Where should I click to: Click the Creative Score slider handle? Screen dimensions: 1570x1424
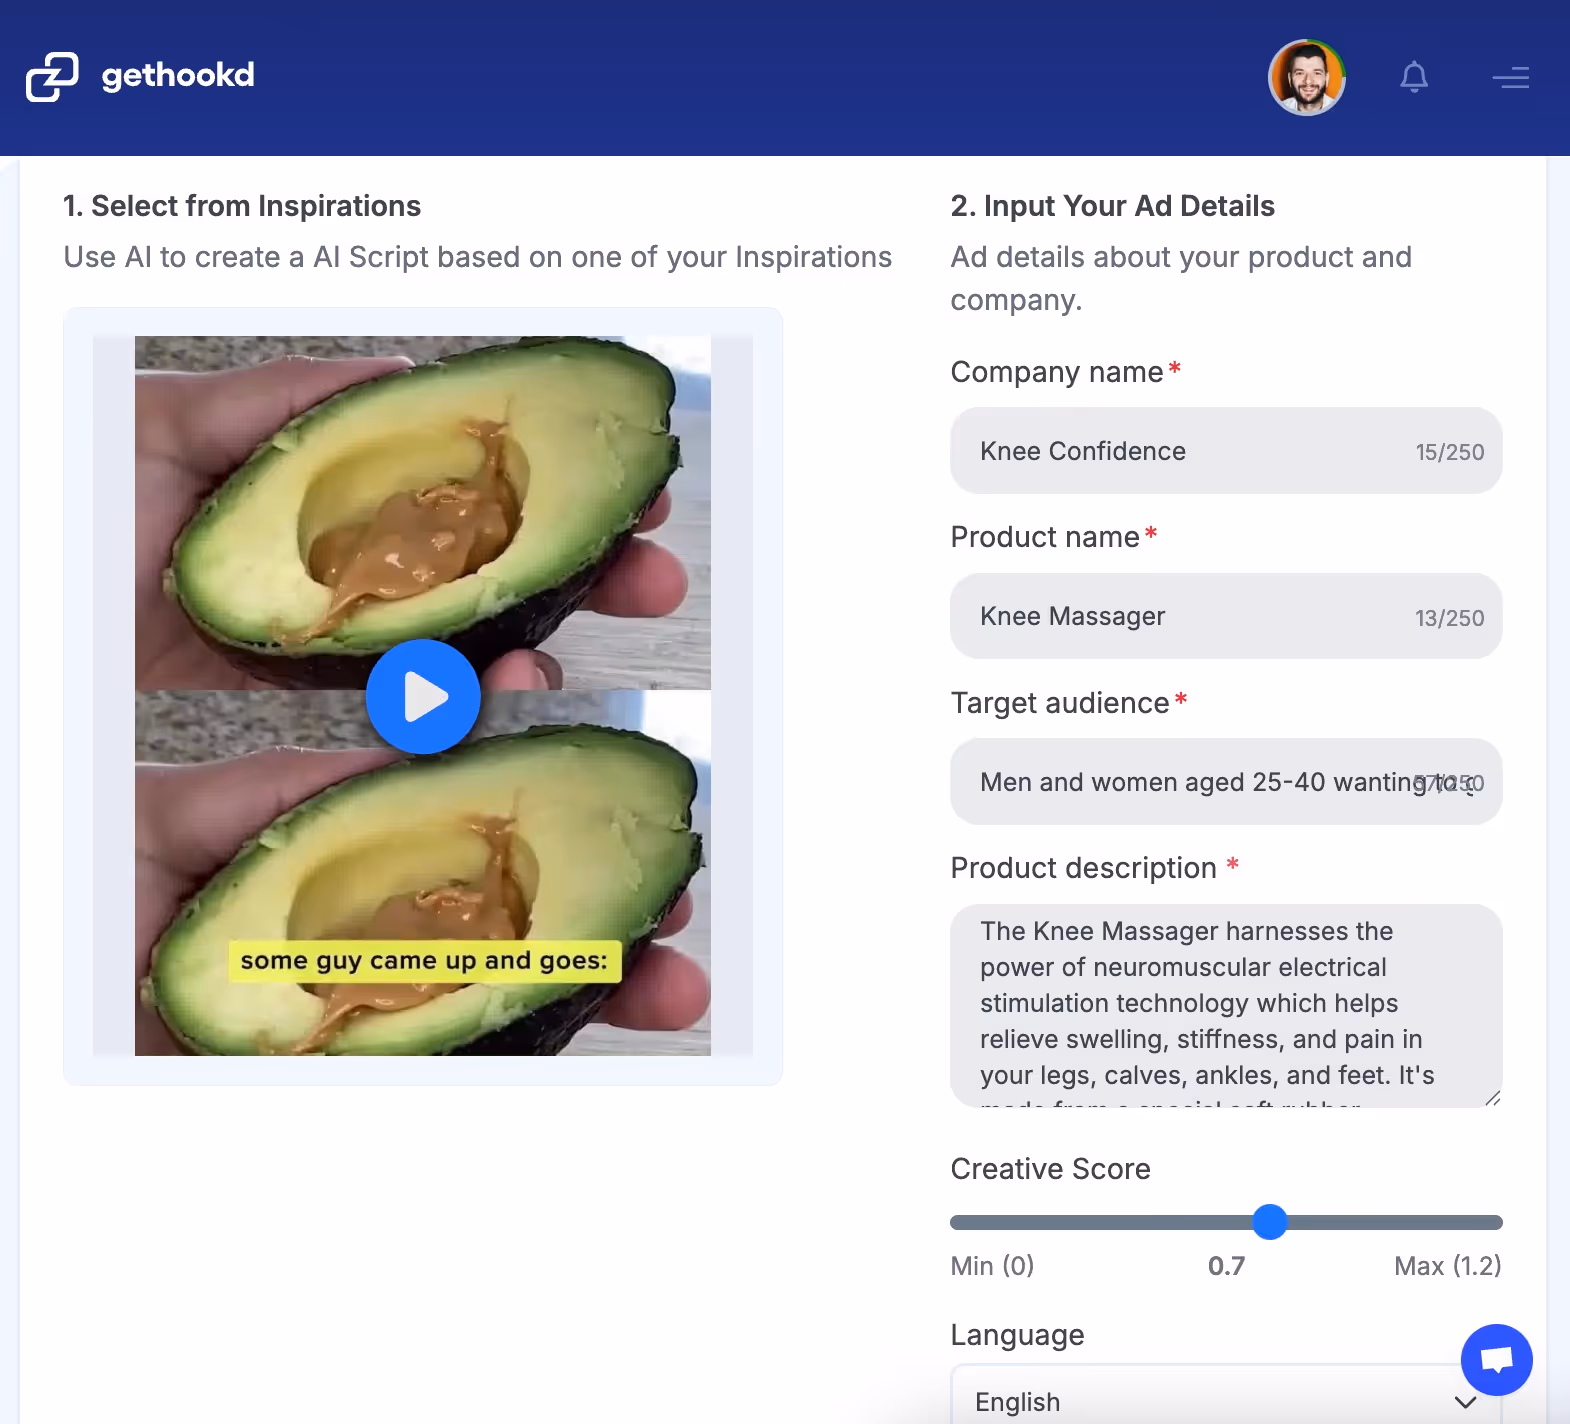click(x=1270, y=1222)
